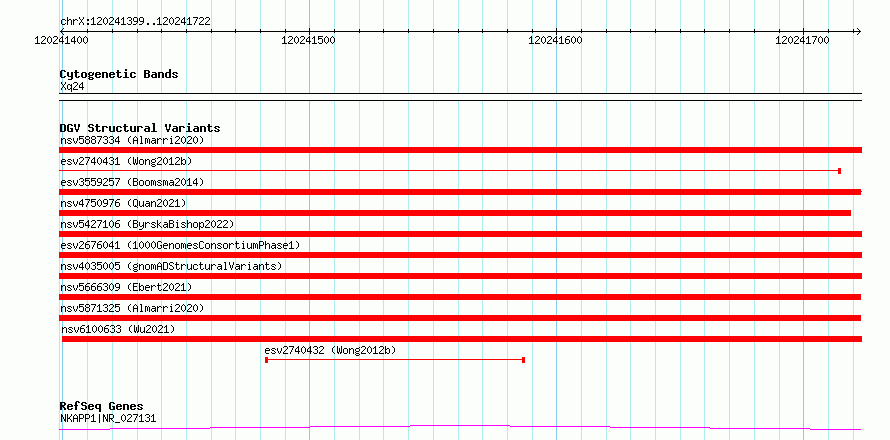Viewport: 890px width, 440px height.
Task: Click the magenta NKAPP1 gene line
Action: click(x=460, y=427)
